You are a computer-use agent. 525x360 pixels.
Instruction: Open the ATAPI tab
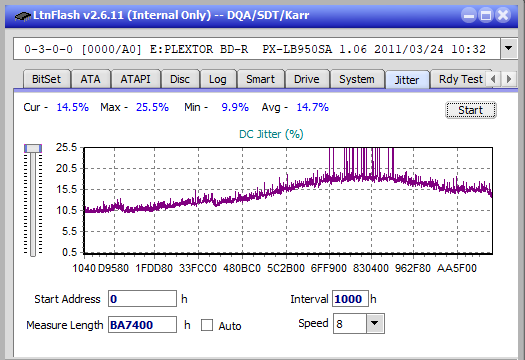click(x=135, y=79)
